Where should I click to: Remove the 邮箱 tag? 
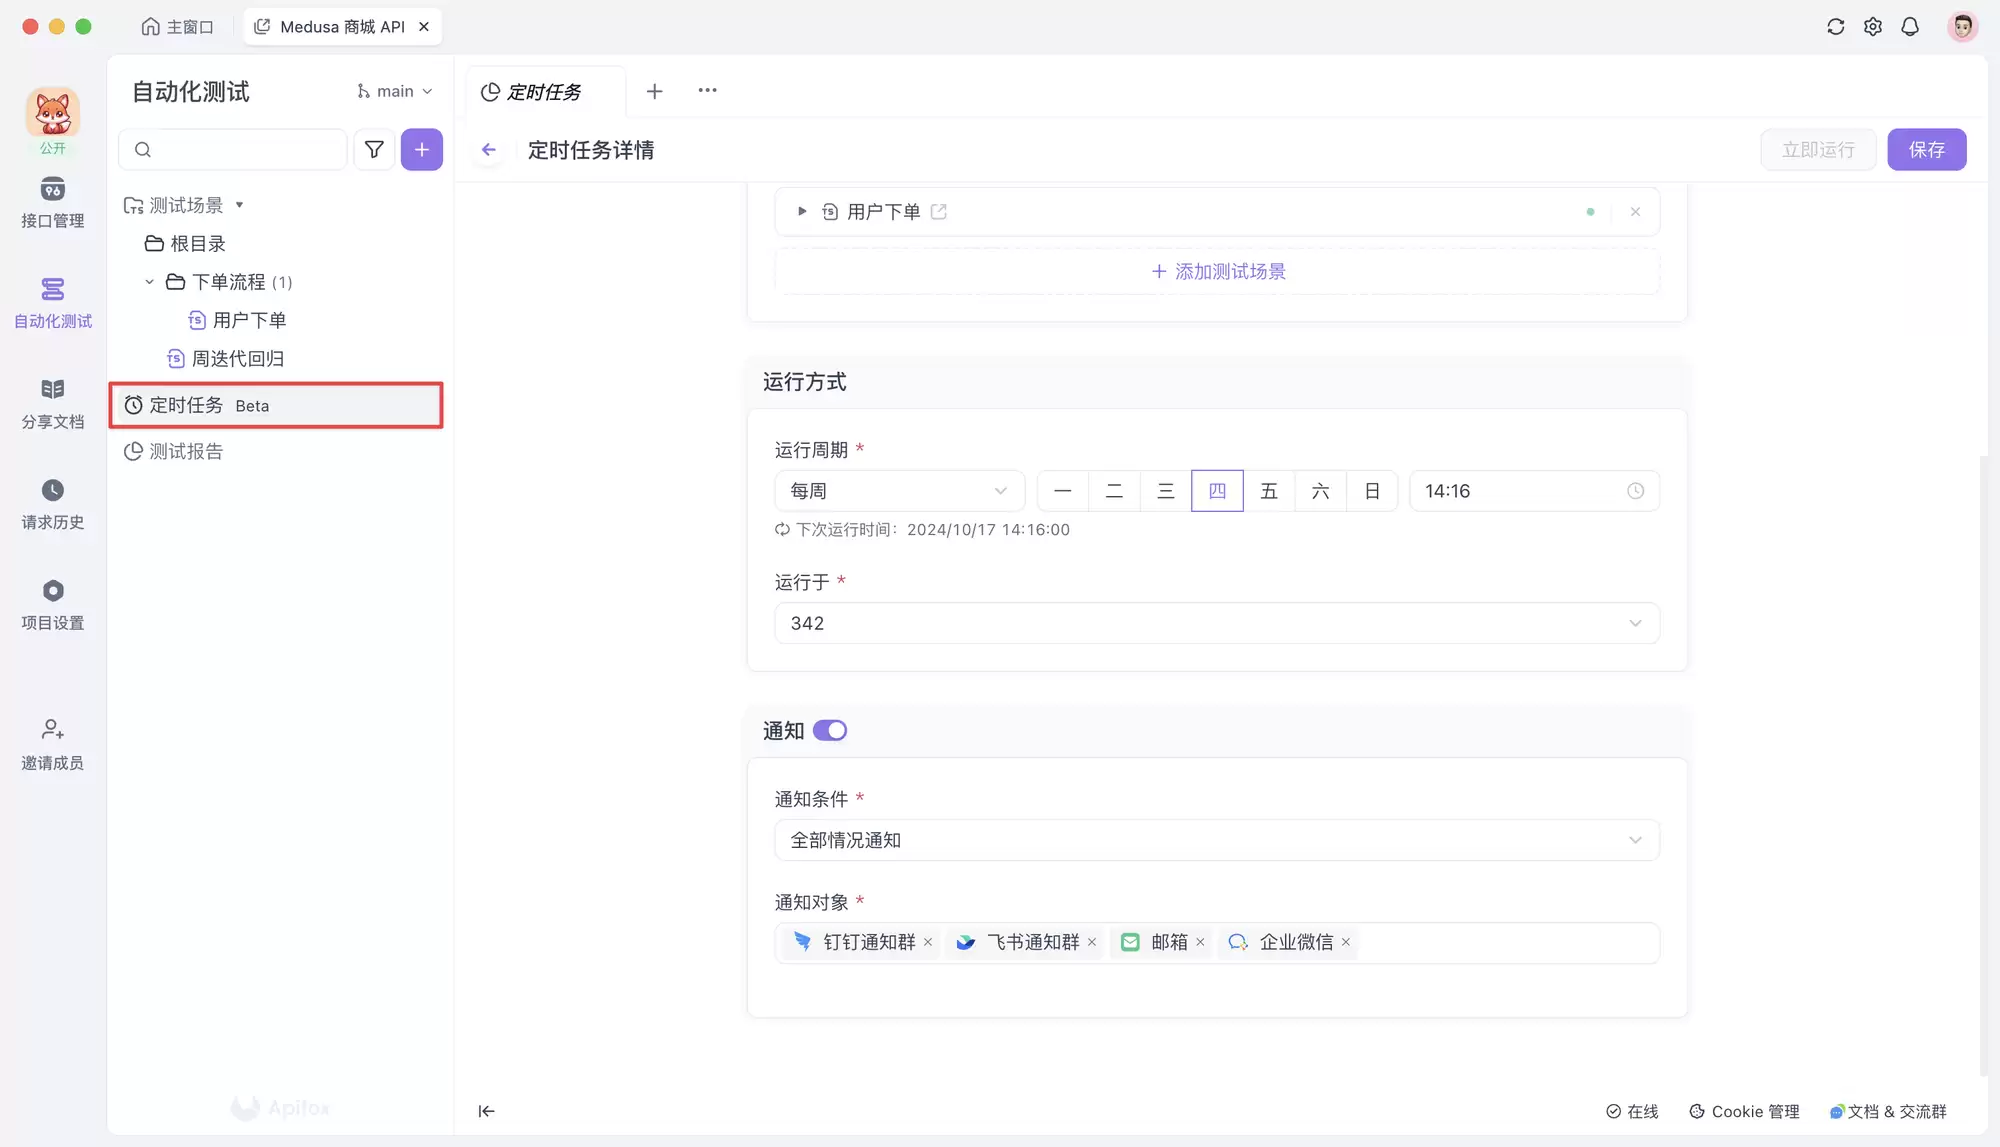click(1200, 942)
